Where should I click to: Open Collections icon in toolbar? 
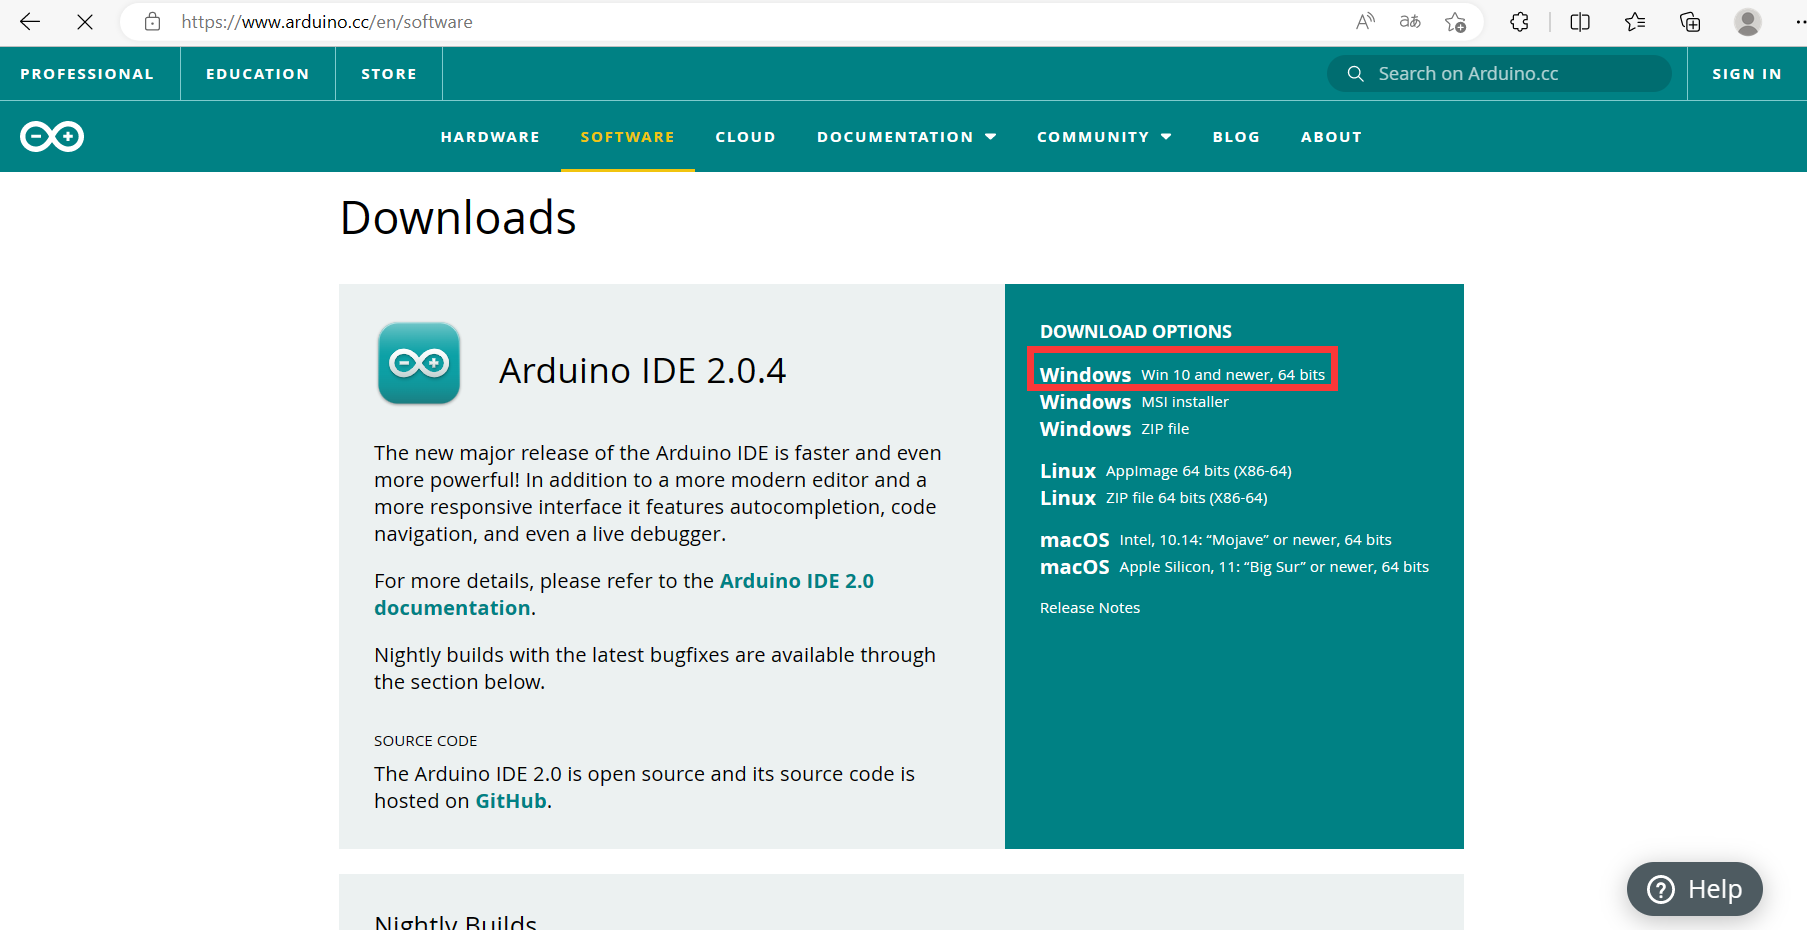pyautogui.click(x=1690, y=22)
